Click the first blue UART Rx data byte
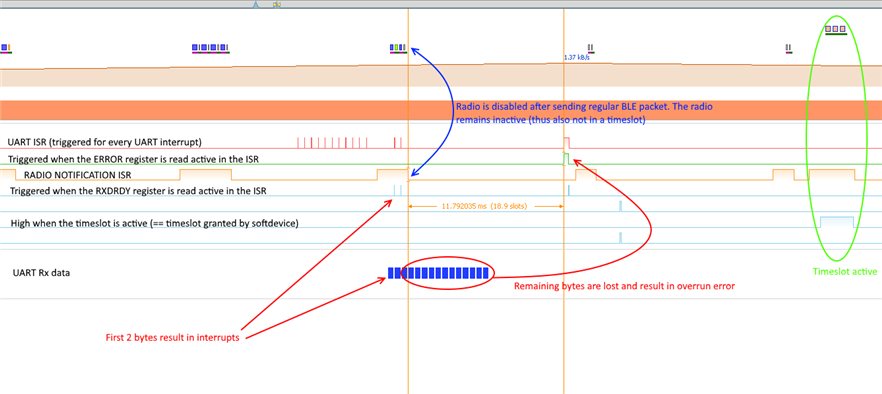Image resolution: width=882 pixels, height=394 pixels. [390, 273]
